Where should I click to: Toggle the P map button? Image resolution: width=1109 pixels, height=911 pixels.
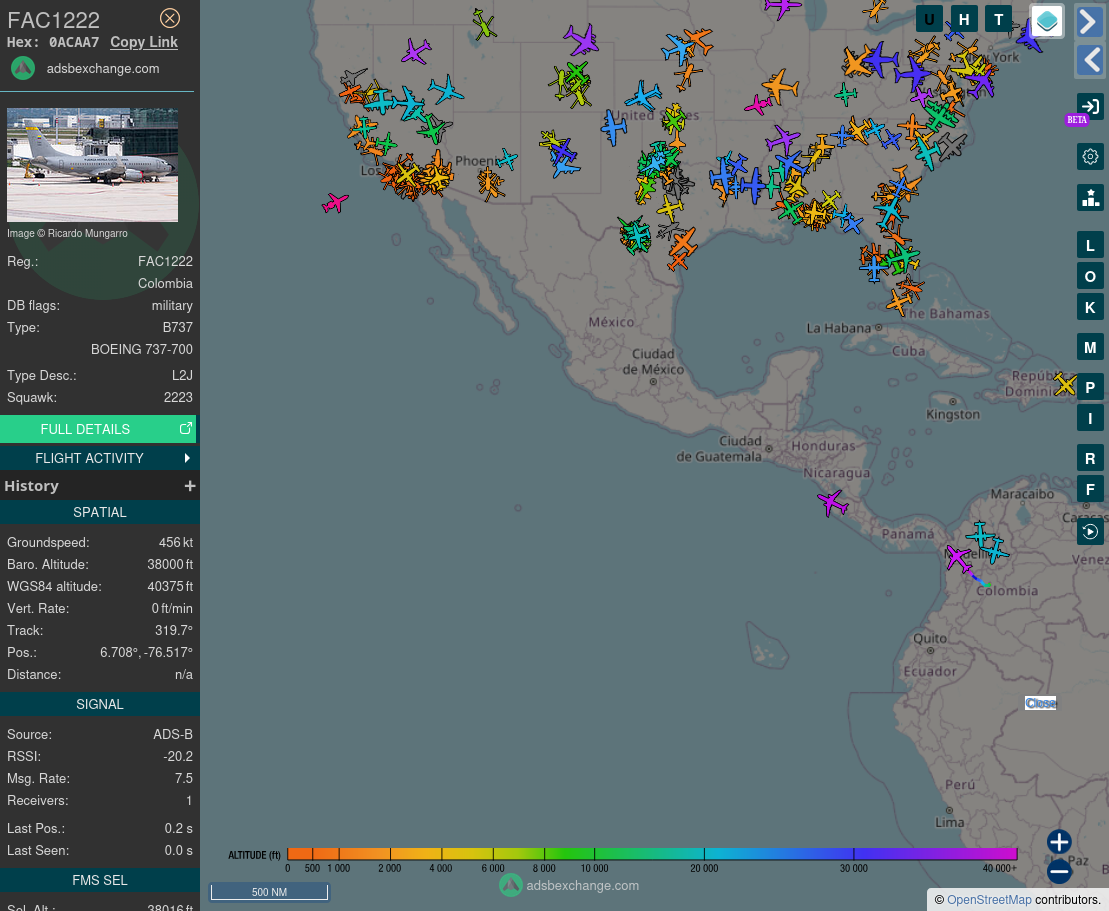click(1090, 387)
